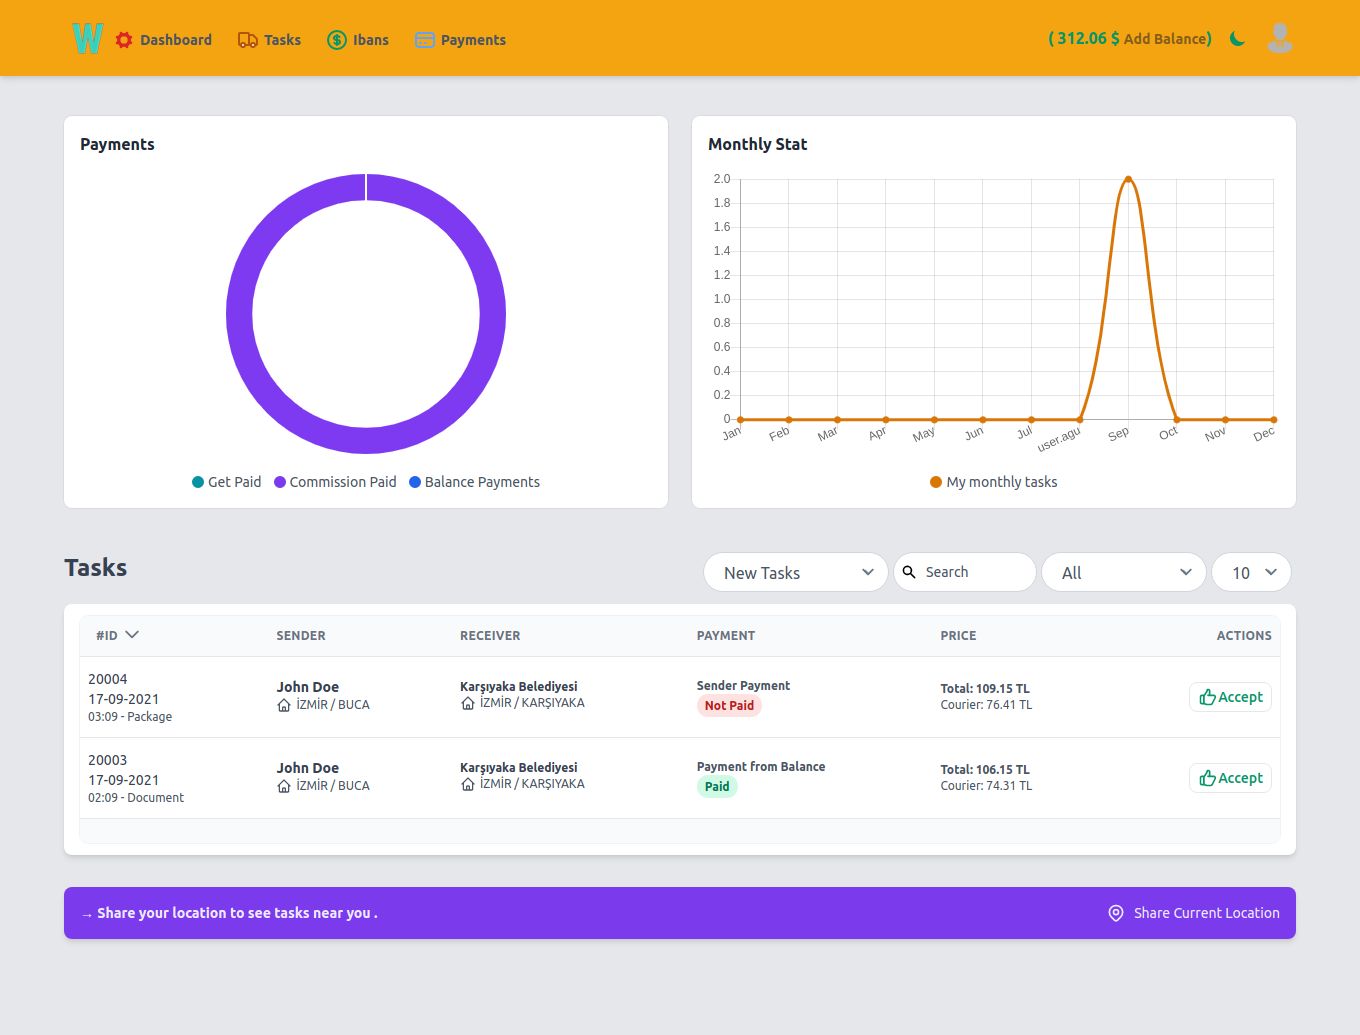Click Add Balance link
The width and height of the screenshot is (1360, 1035).
pyautogui.click(x=1166, y=39)
